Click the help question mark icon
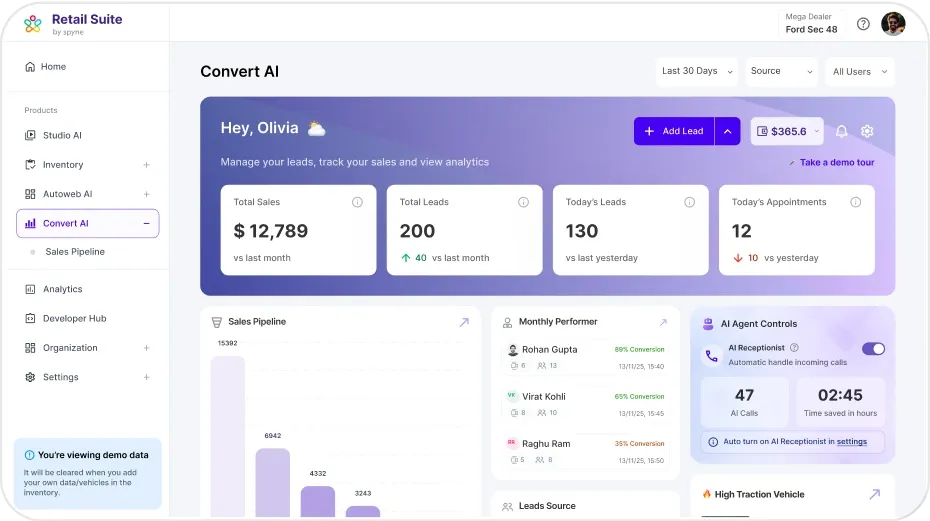 pos(863,24)
